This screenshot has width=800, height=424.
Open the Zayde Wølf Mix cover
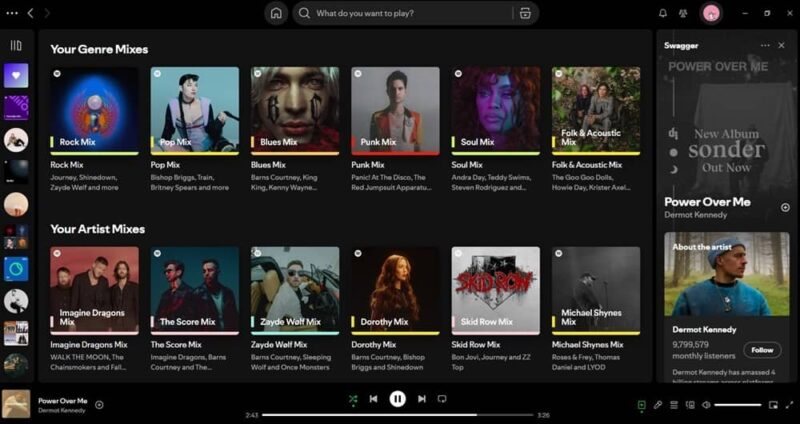[x=295, y=291]
